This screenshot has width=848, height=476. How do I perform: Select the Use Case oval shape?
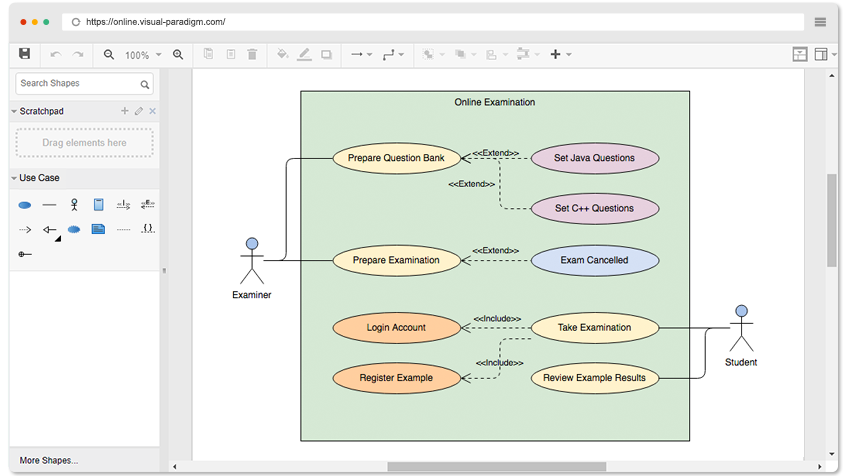click(25, 205)
